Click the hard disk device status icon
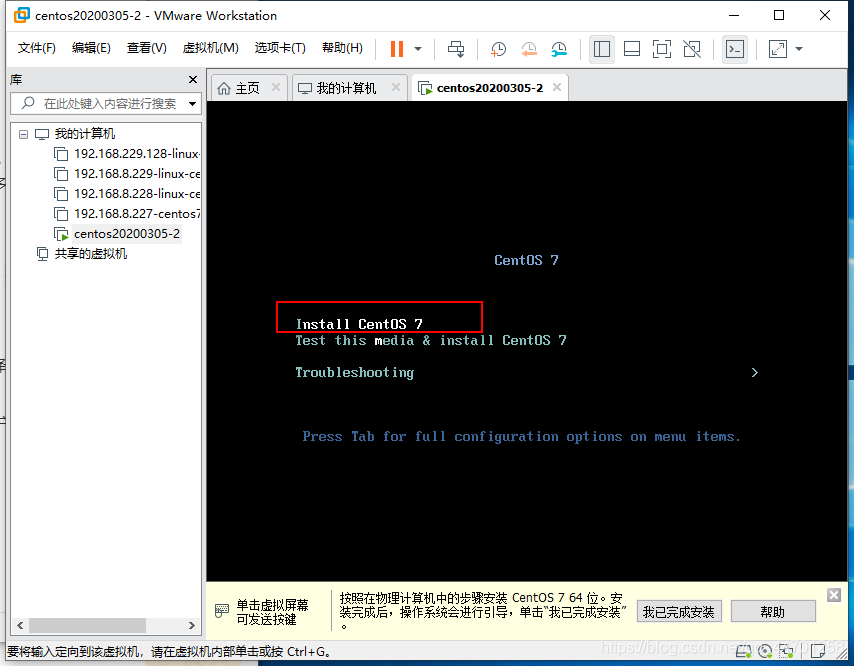Viewport: 854px width, 666px height. 745,651
